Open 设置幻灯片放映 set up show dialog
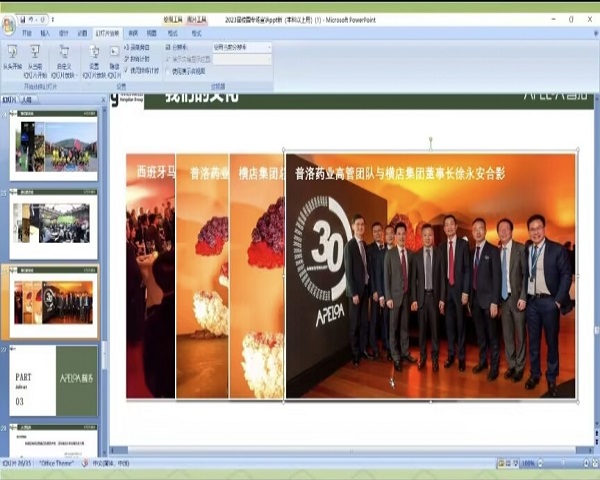 tap(94, 61)
